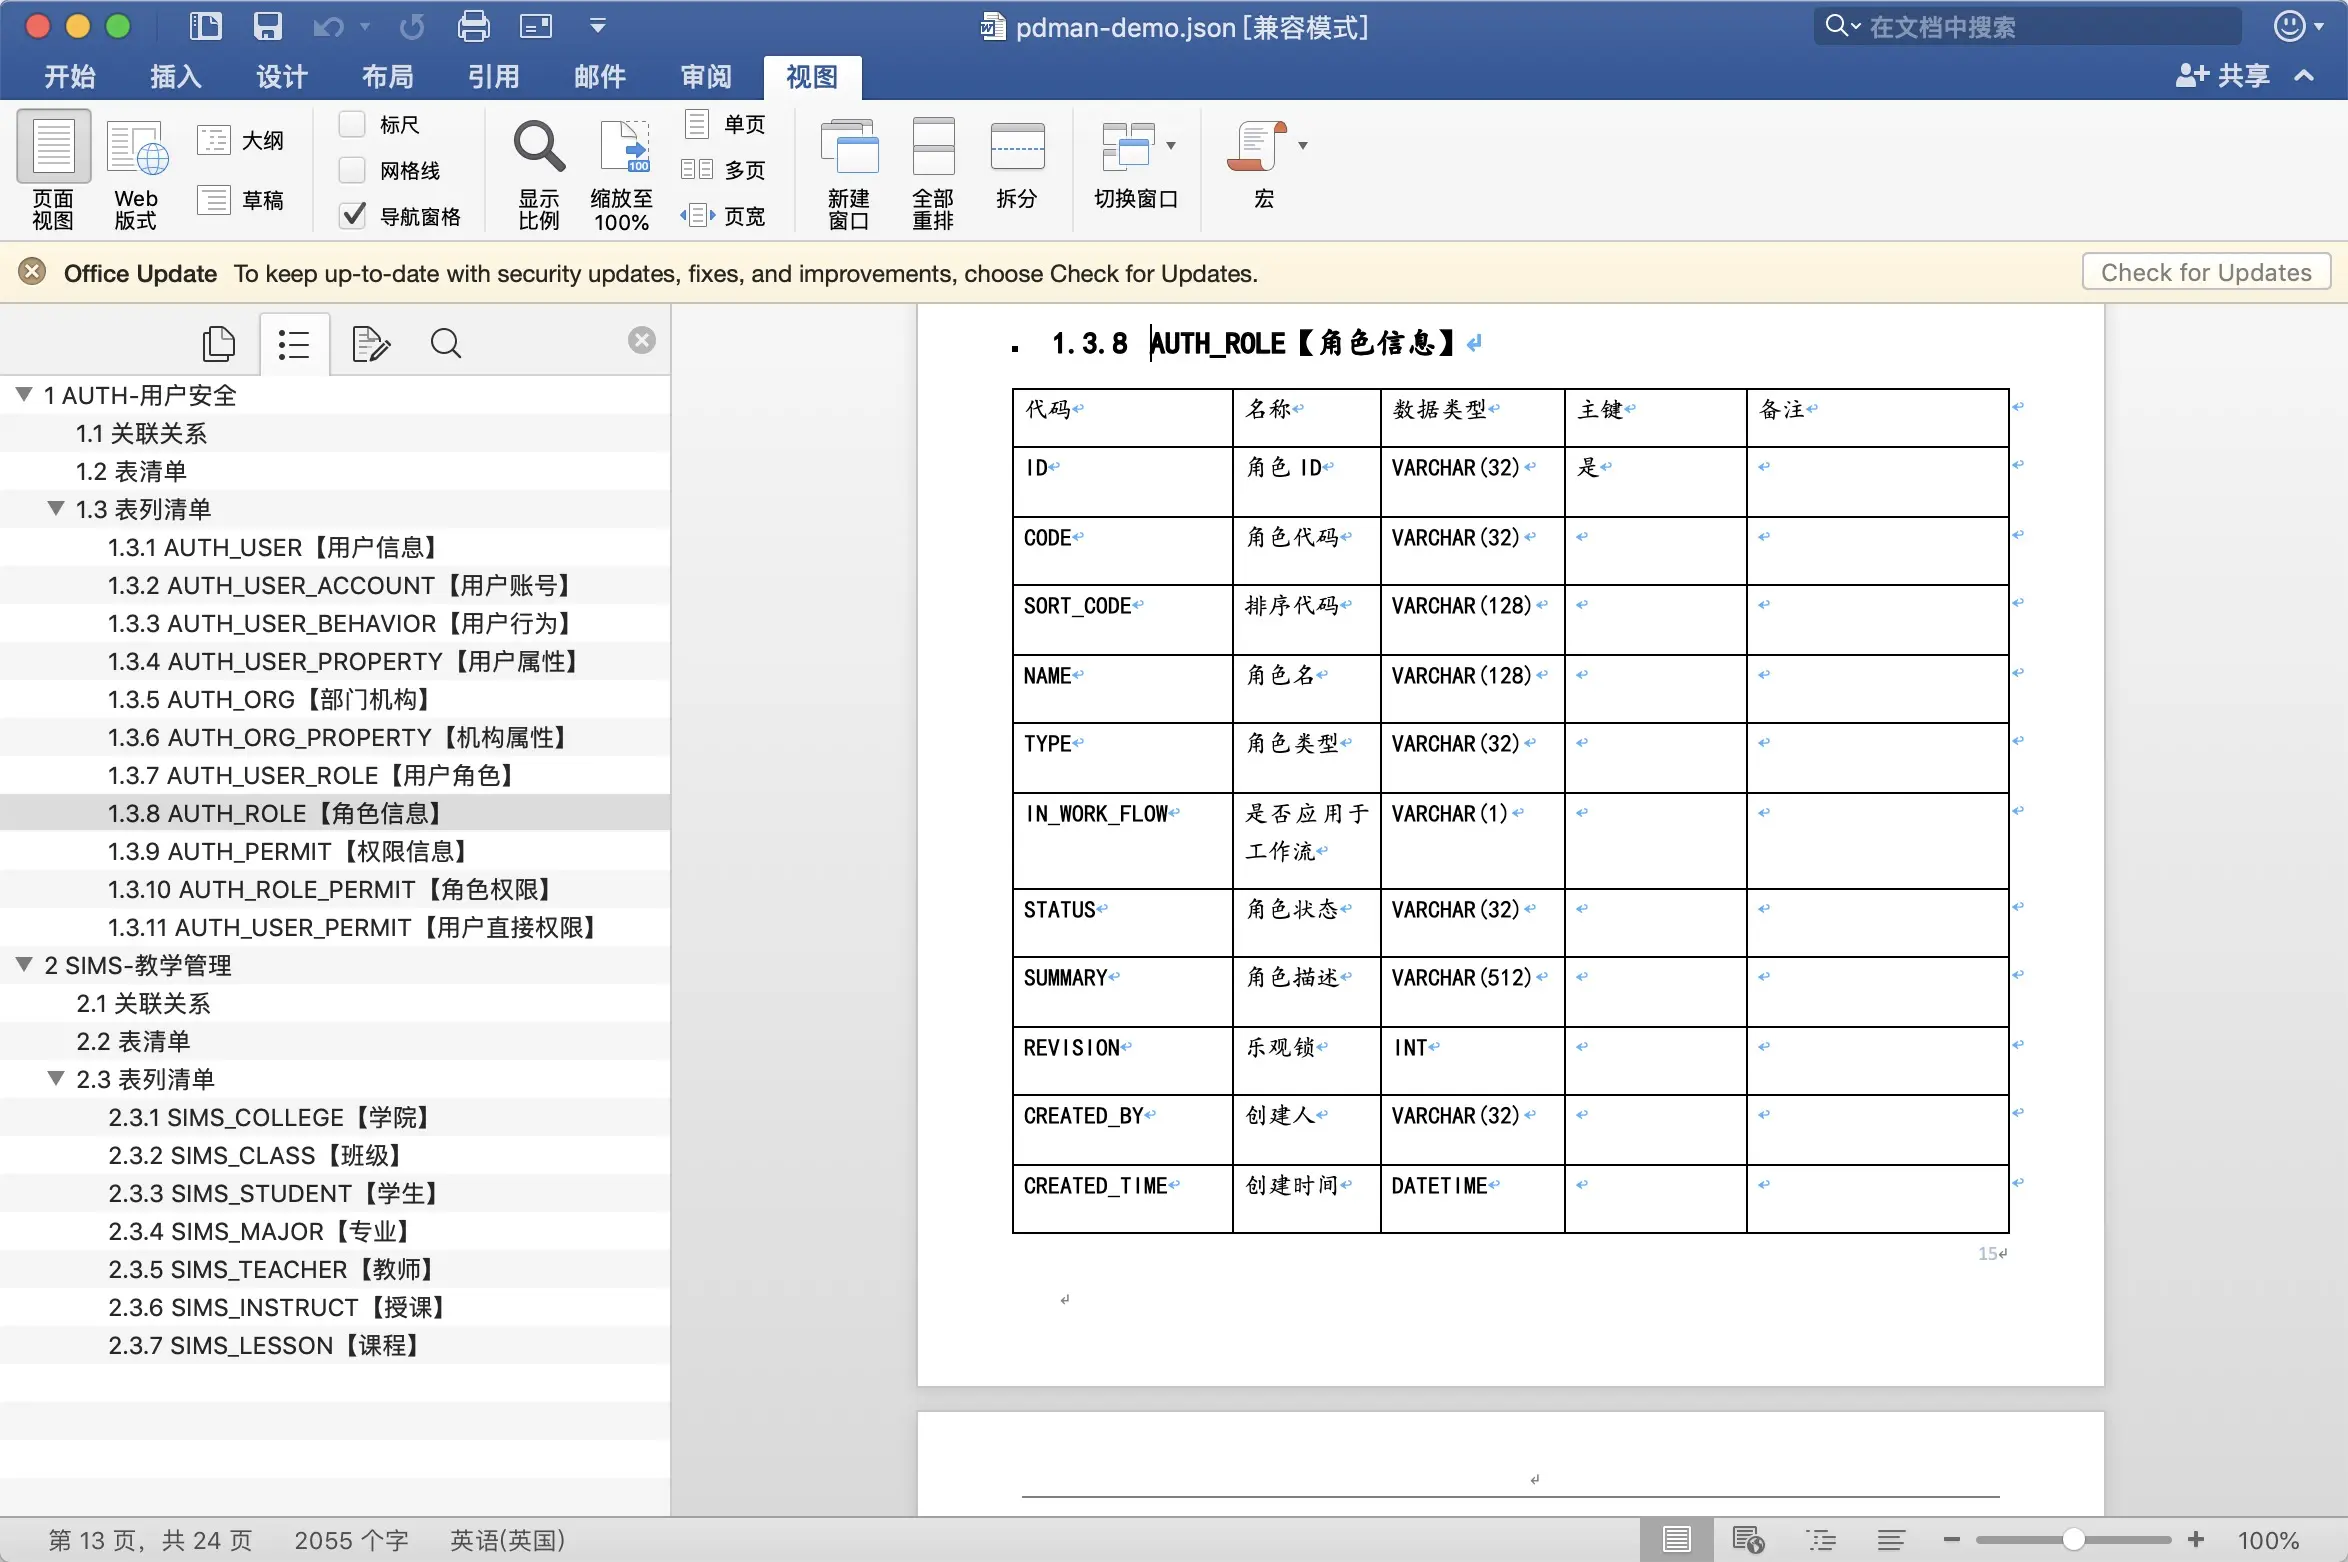Collapse the '2.3 表列清单' tree node
2348x1562 pixels.
tap(57, 1078)
